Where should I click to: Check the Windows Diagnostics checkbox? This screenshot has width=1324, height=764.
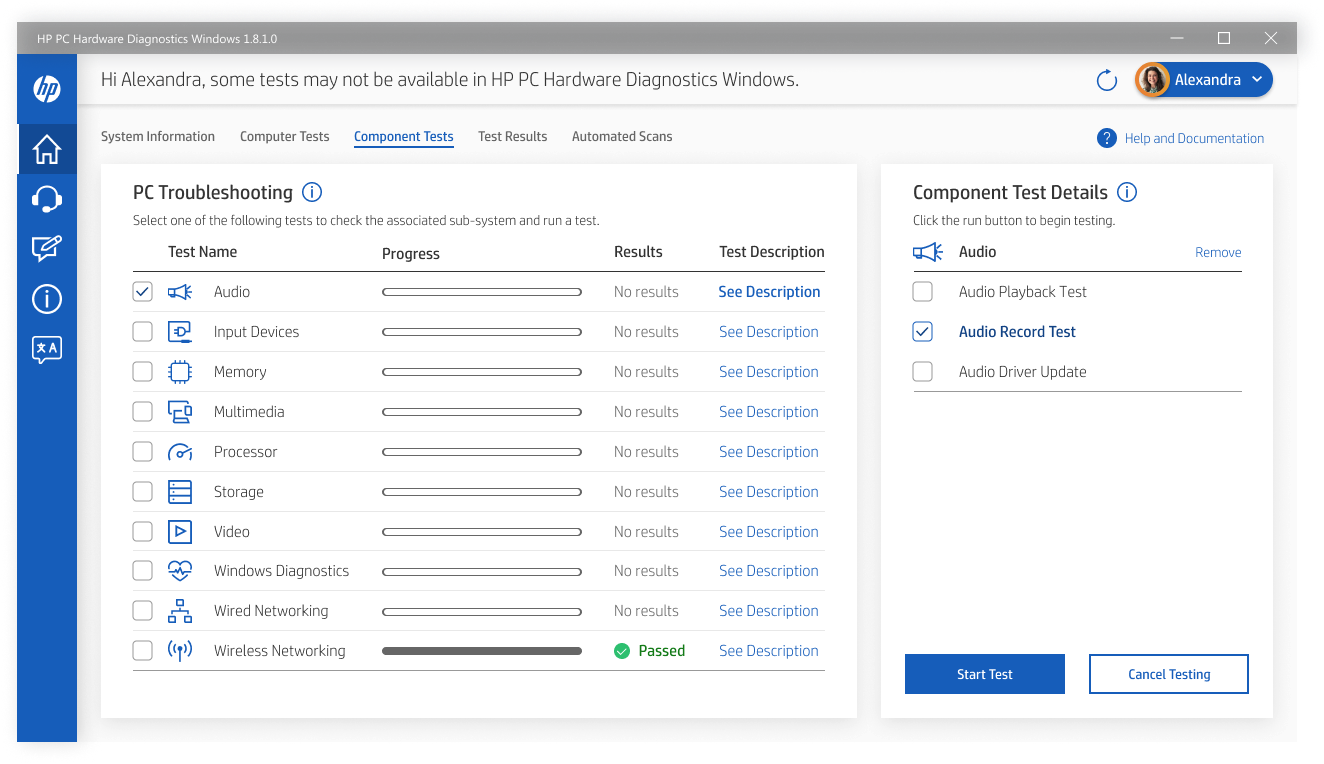[x=143, y=571]
